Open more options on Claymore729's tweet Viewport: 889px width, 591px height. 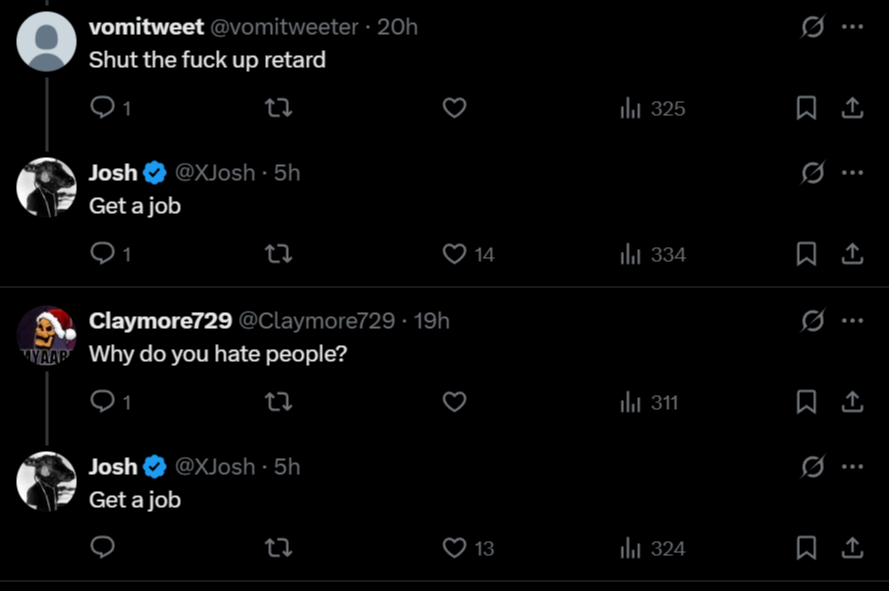click(852, 321)
